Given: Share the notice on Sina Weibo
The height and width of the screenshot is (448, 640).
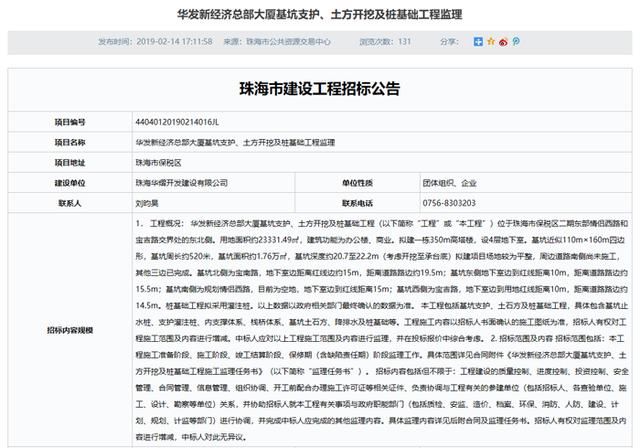Looking at the screenshot, I should 503,42.
